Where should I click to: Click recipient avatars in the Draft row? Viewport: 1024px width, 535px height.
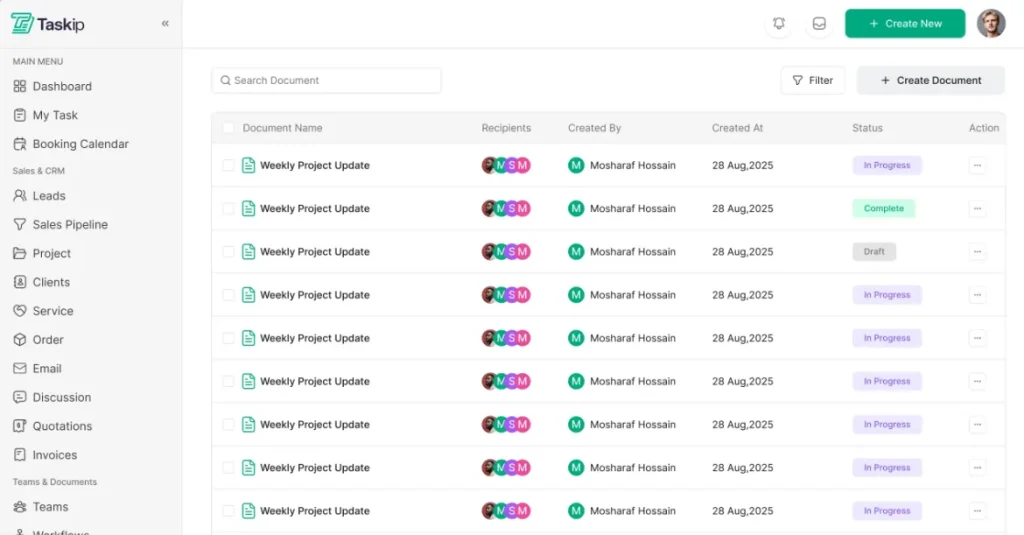coord(505,252)
